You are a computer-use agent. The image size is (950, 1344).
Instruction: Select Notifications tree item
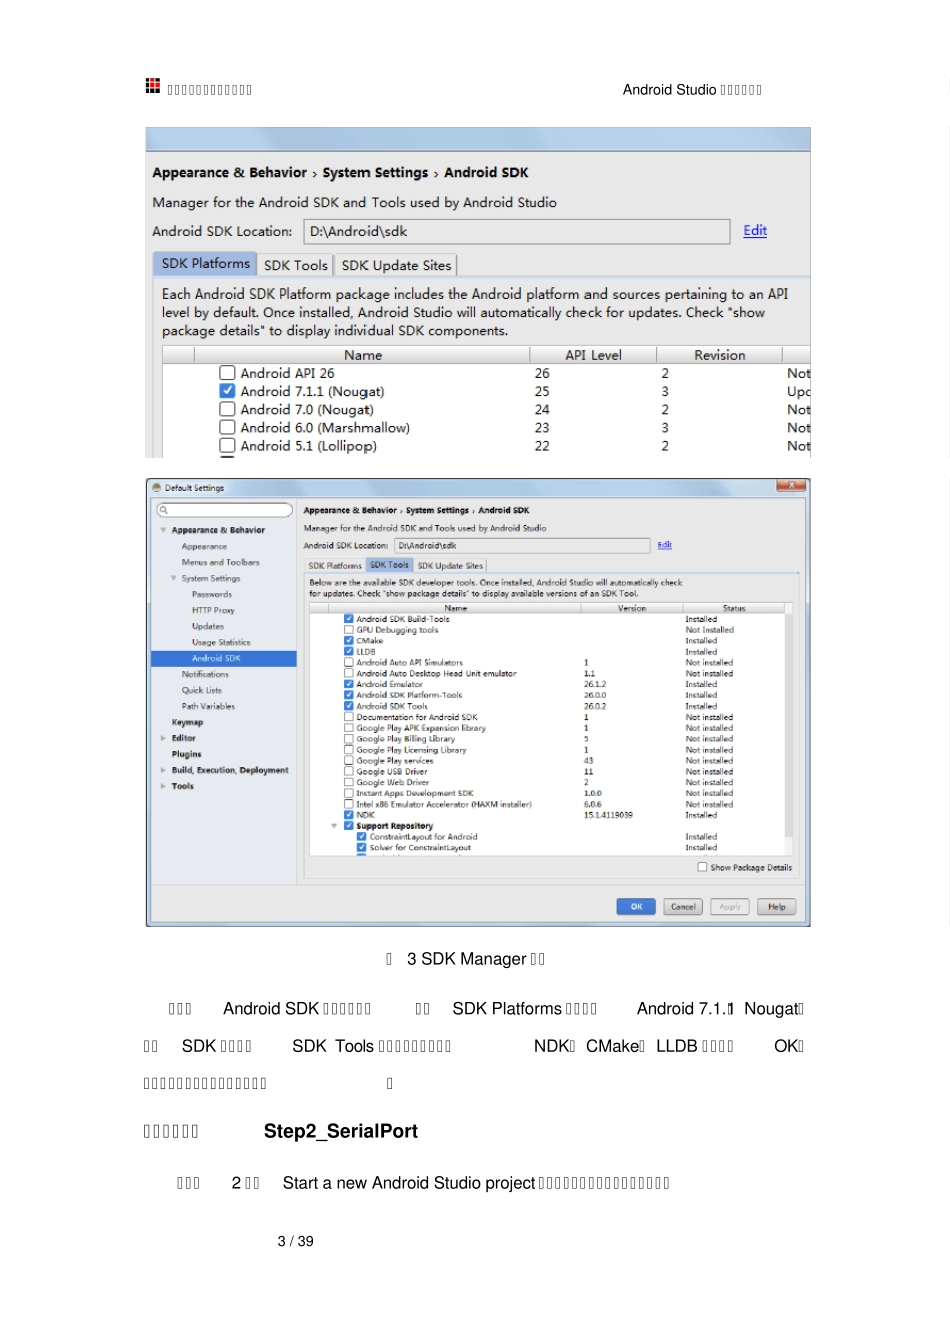point(205,674)
